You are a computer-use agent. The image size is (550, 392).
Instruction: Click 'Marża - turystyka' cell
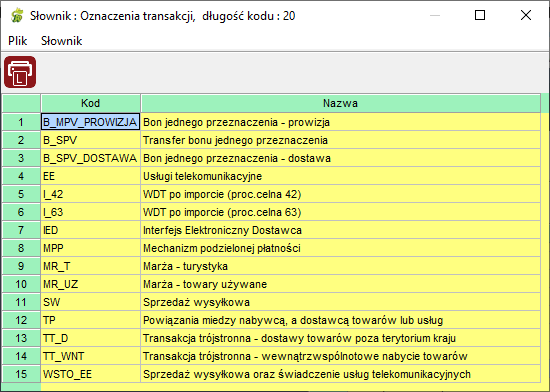tap(340, 266)
